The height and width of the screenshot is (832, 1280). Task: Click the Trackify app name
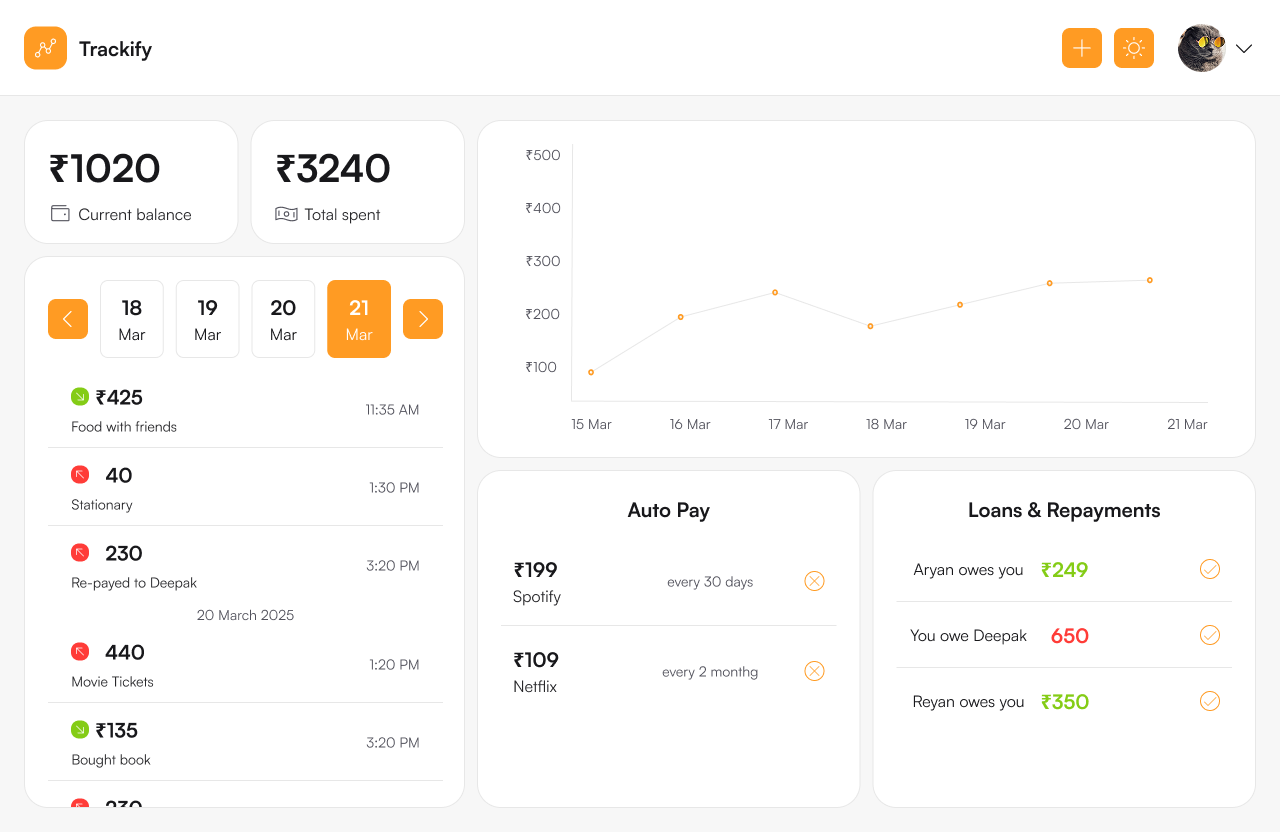point(115,49)
